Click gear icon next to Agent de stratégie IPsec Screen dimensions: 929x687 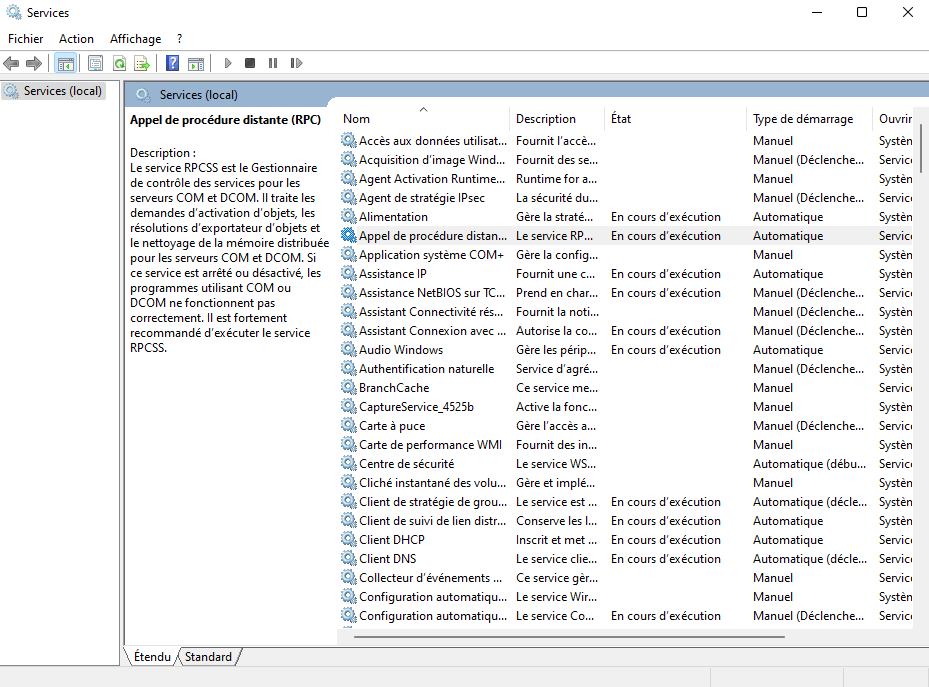349,197
